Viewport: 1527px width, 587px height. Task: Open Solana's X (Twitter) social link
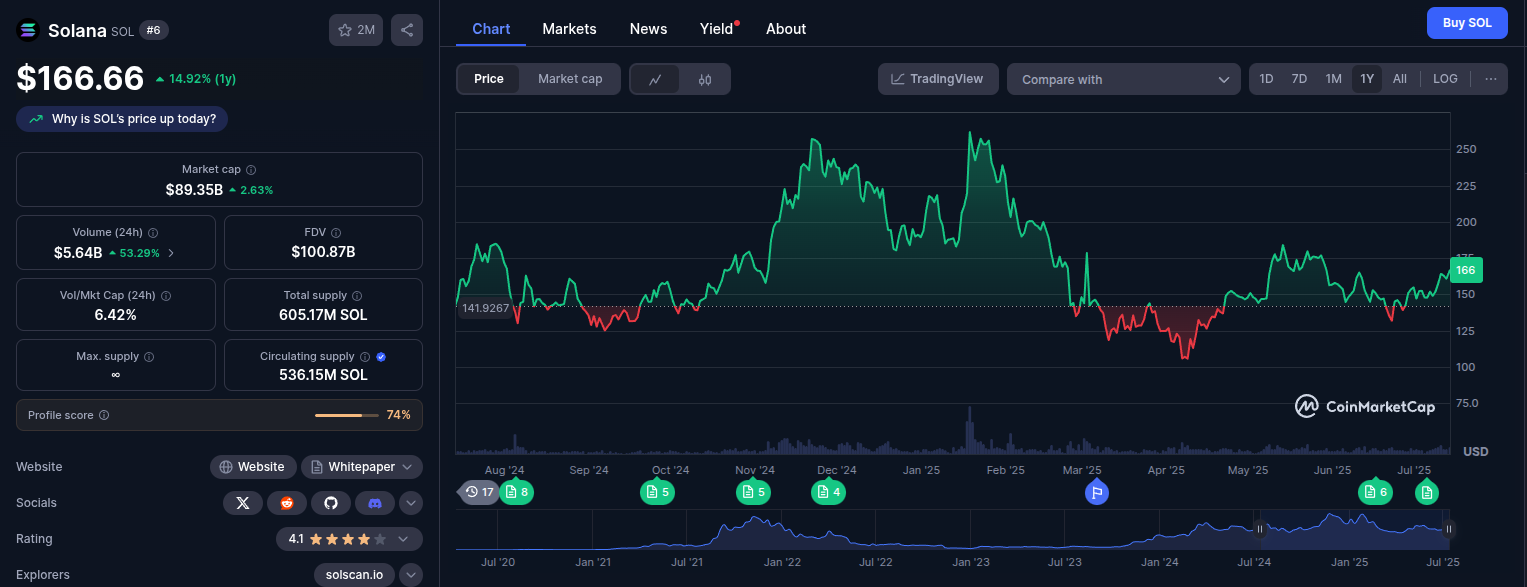pyautogui.click(x=242, y=503)
